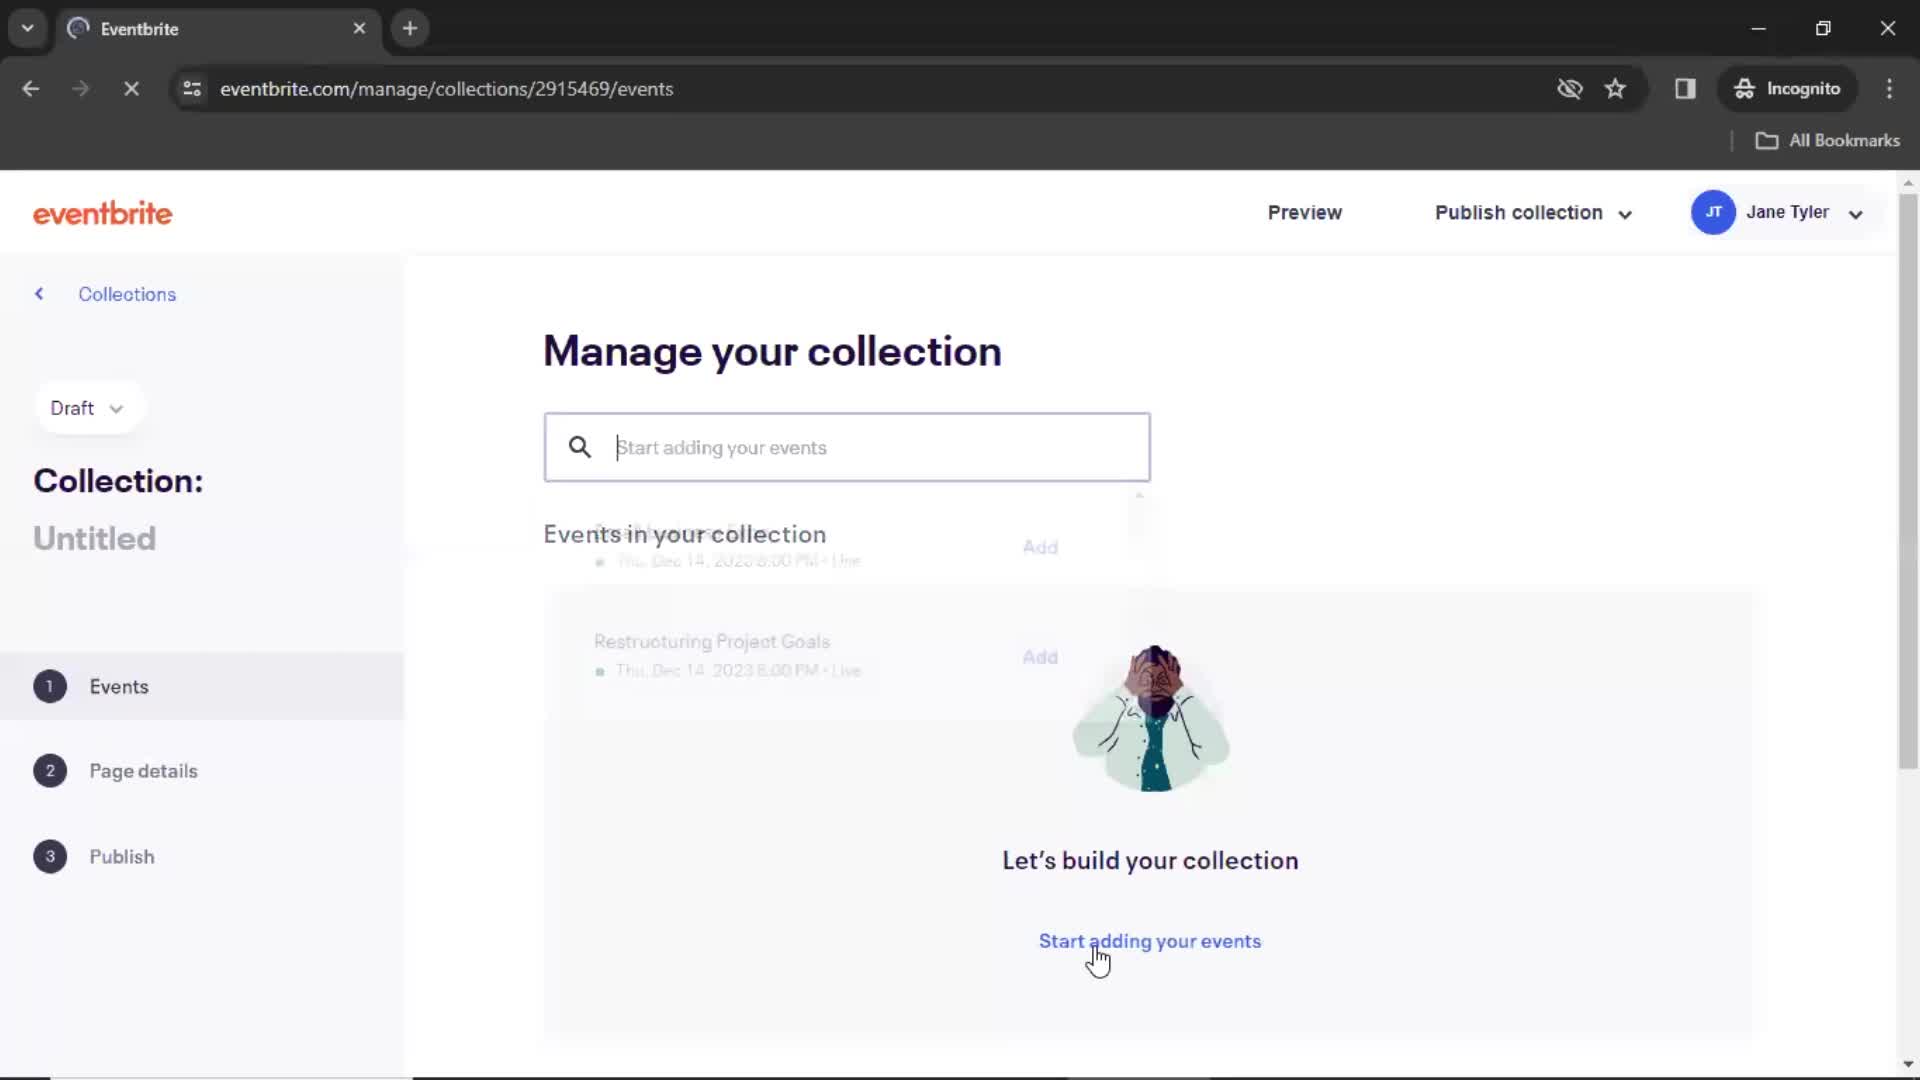
Task: Click Start adding your events link
Action: 1150,940
